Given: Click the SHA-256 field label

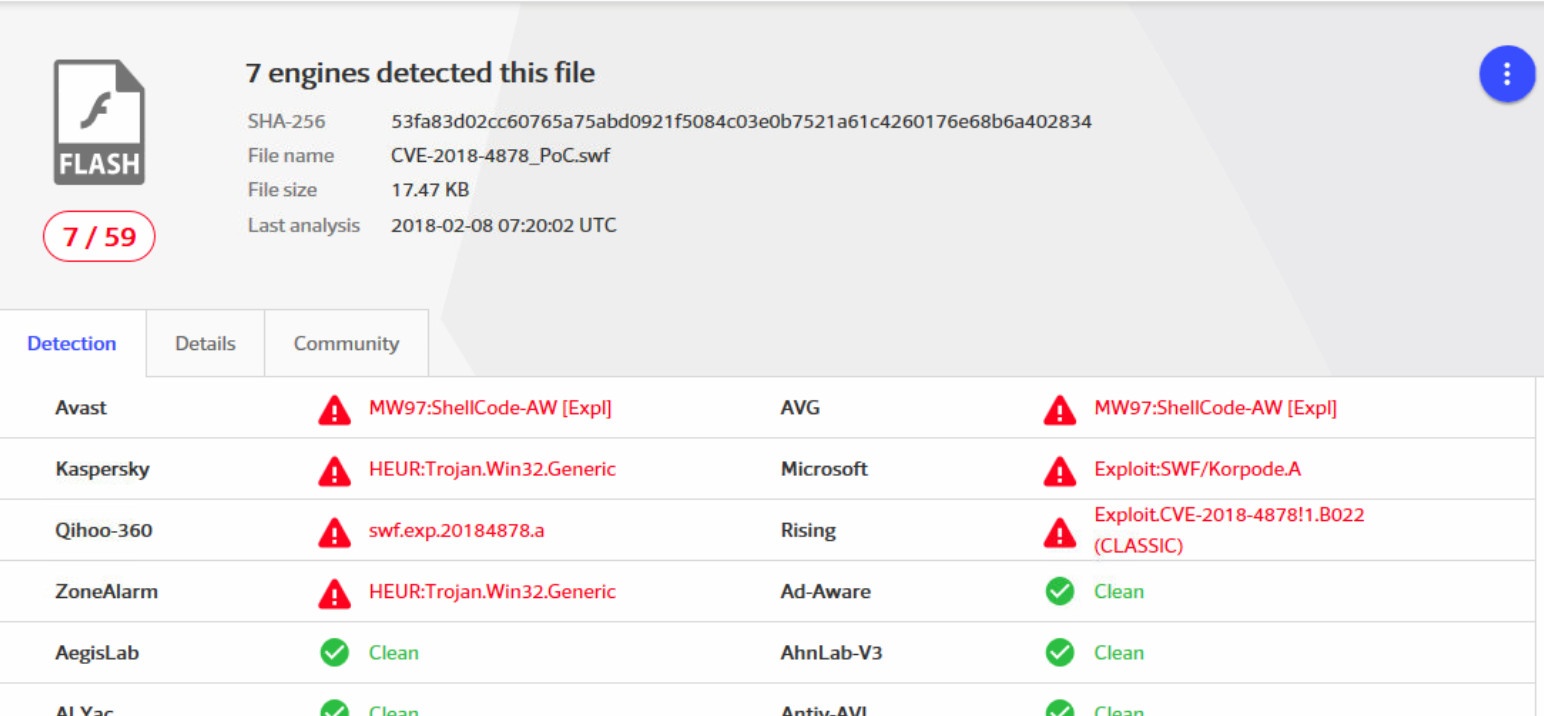Looking at the screenshot, I should (287, 122).
